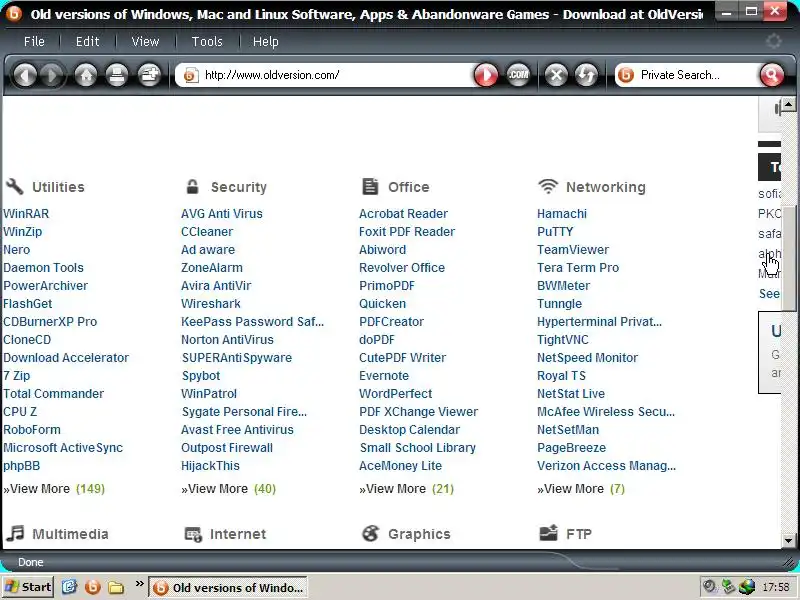Open the Acrobat Reader link
Screen dimensions: 800x600
(x=403, y=214)
